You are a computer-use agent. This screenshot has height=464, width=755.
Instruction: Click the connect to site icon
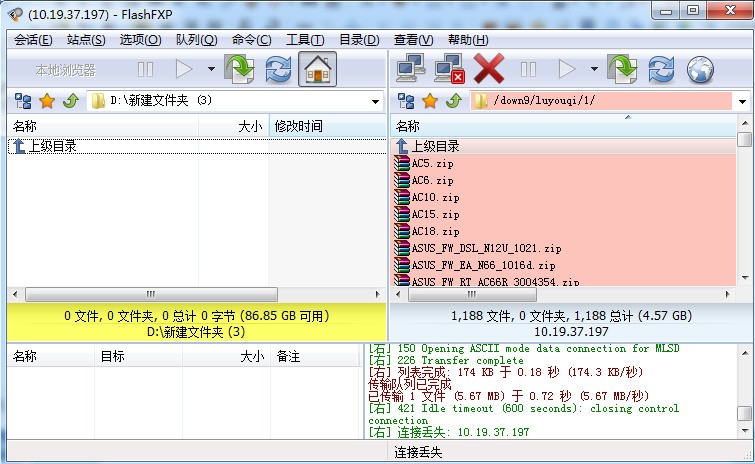(x=407, y=69)
